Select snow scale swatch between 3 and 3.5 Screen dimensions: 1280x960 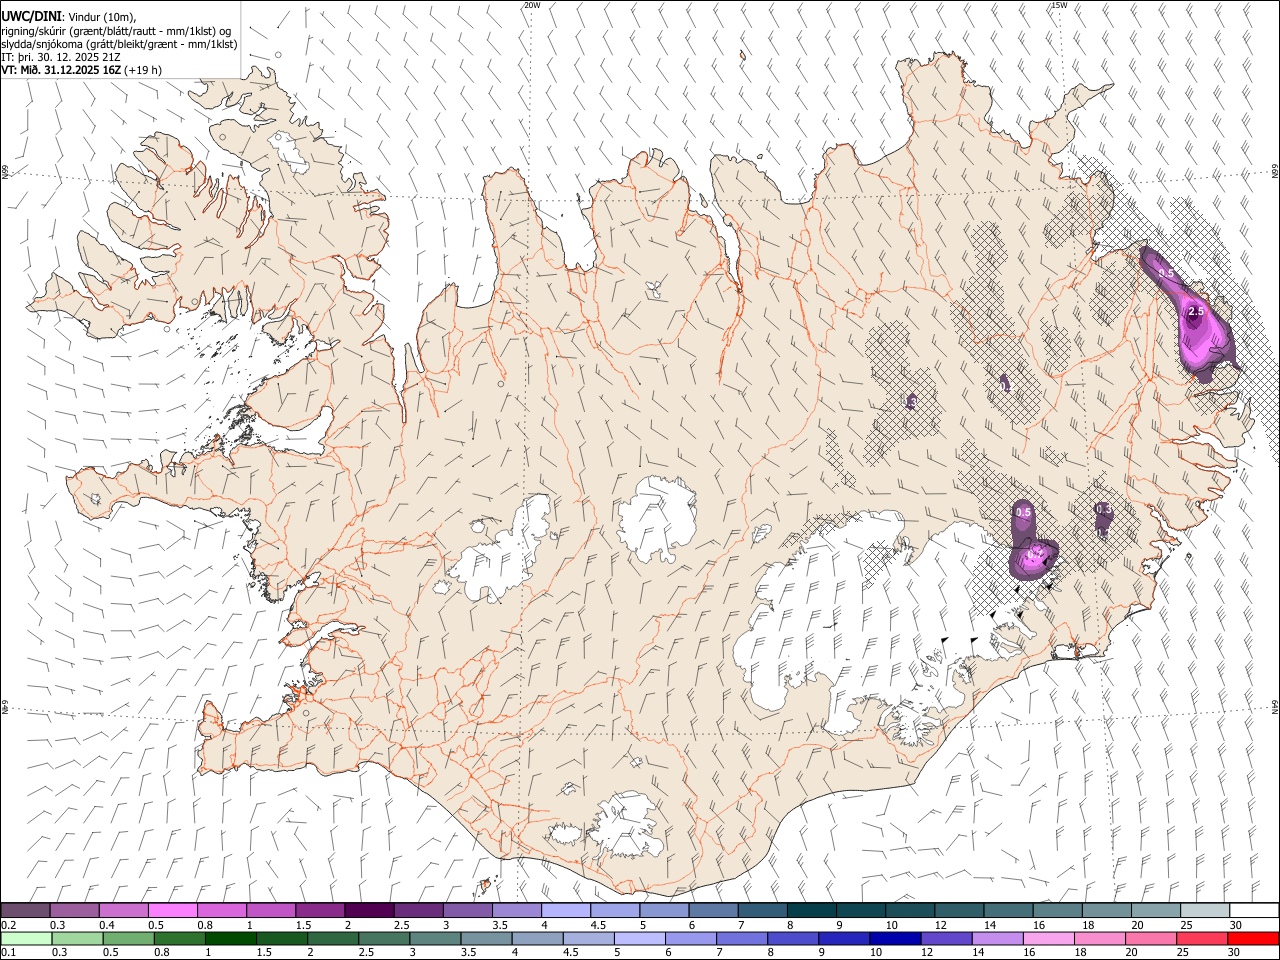click(x=467, y=910)
